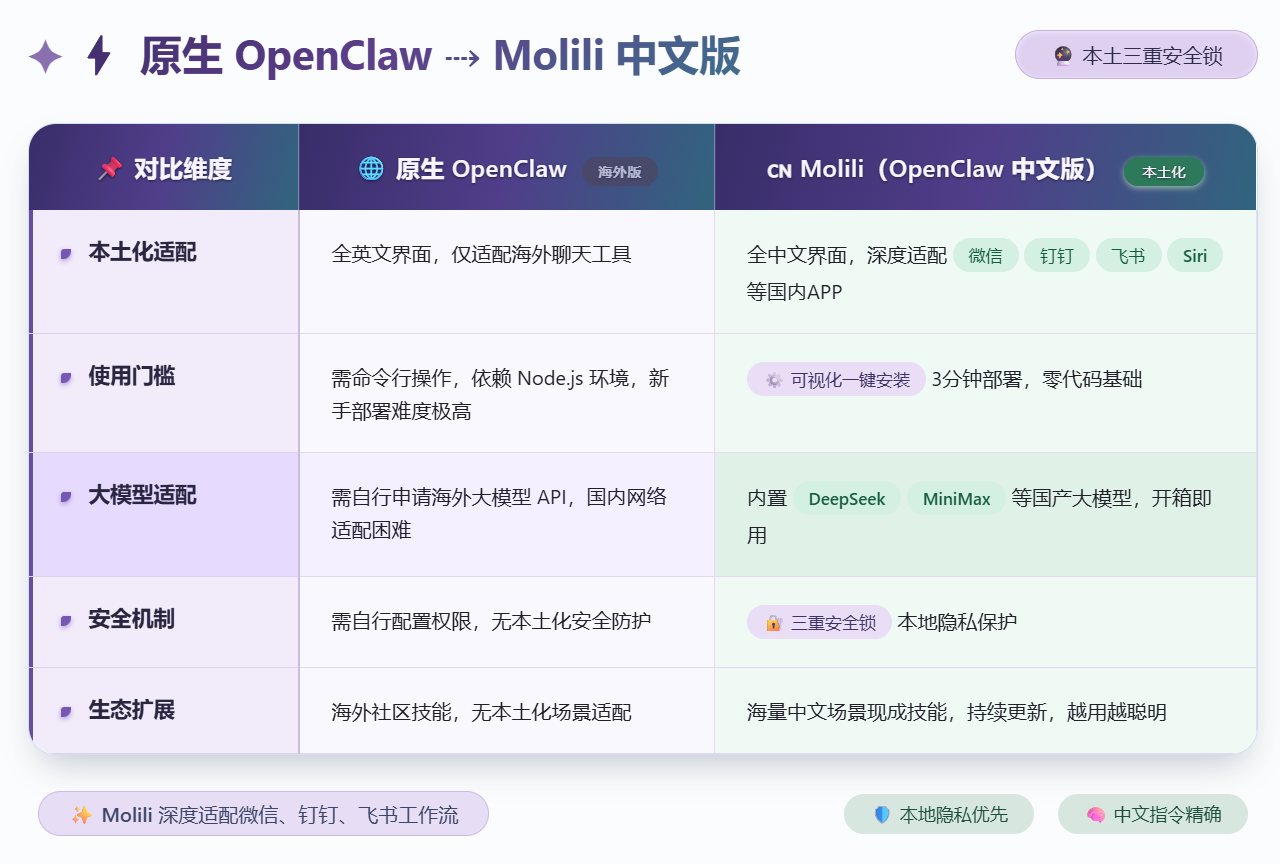
Task: Click the gear icon in 可视化一键安装 pill
Action: coord(773,380)
